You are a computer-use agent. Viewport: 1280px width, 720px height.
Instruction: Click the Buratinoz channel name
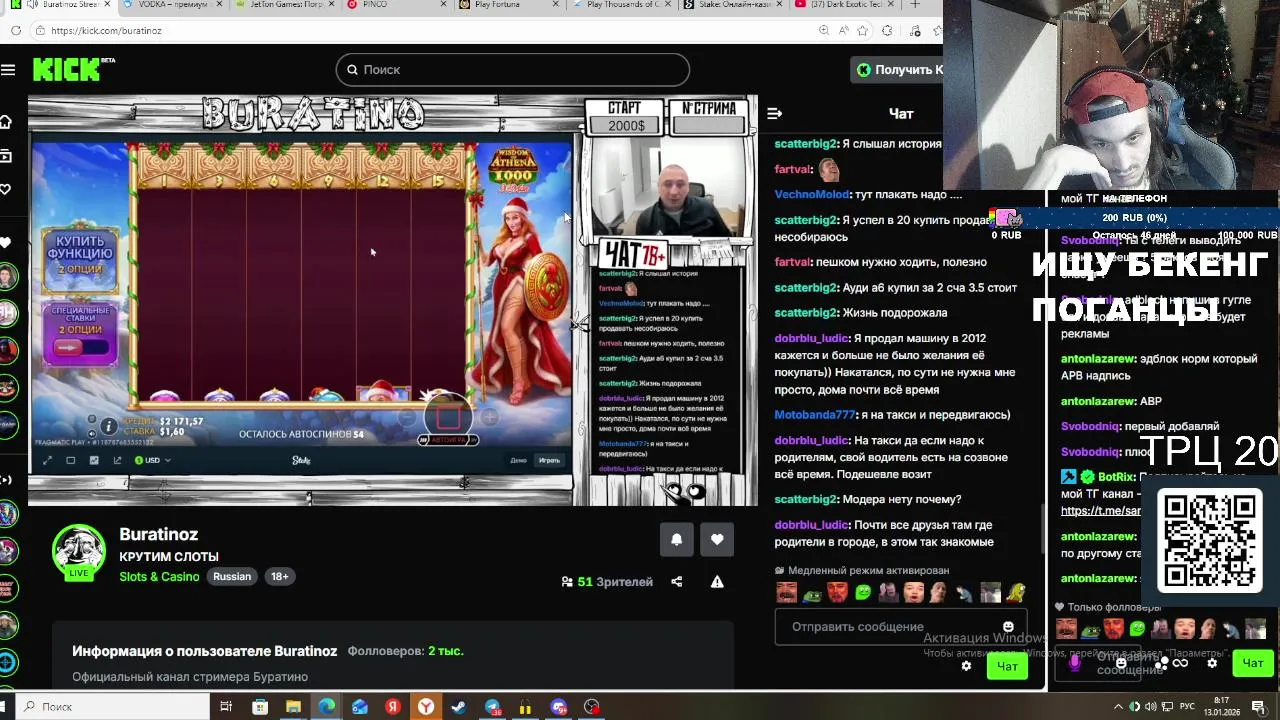click(x=159, y=534)
